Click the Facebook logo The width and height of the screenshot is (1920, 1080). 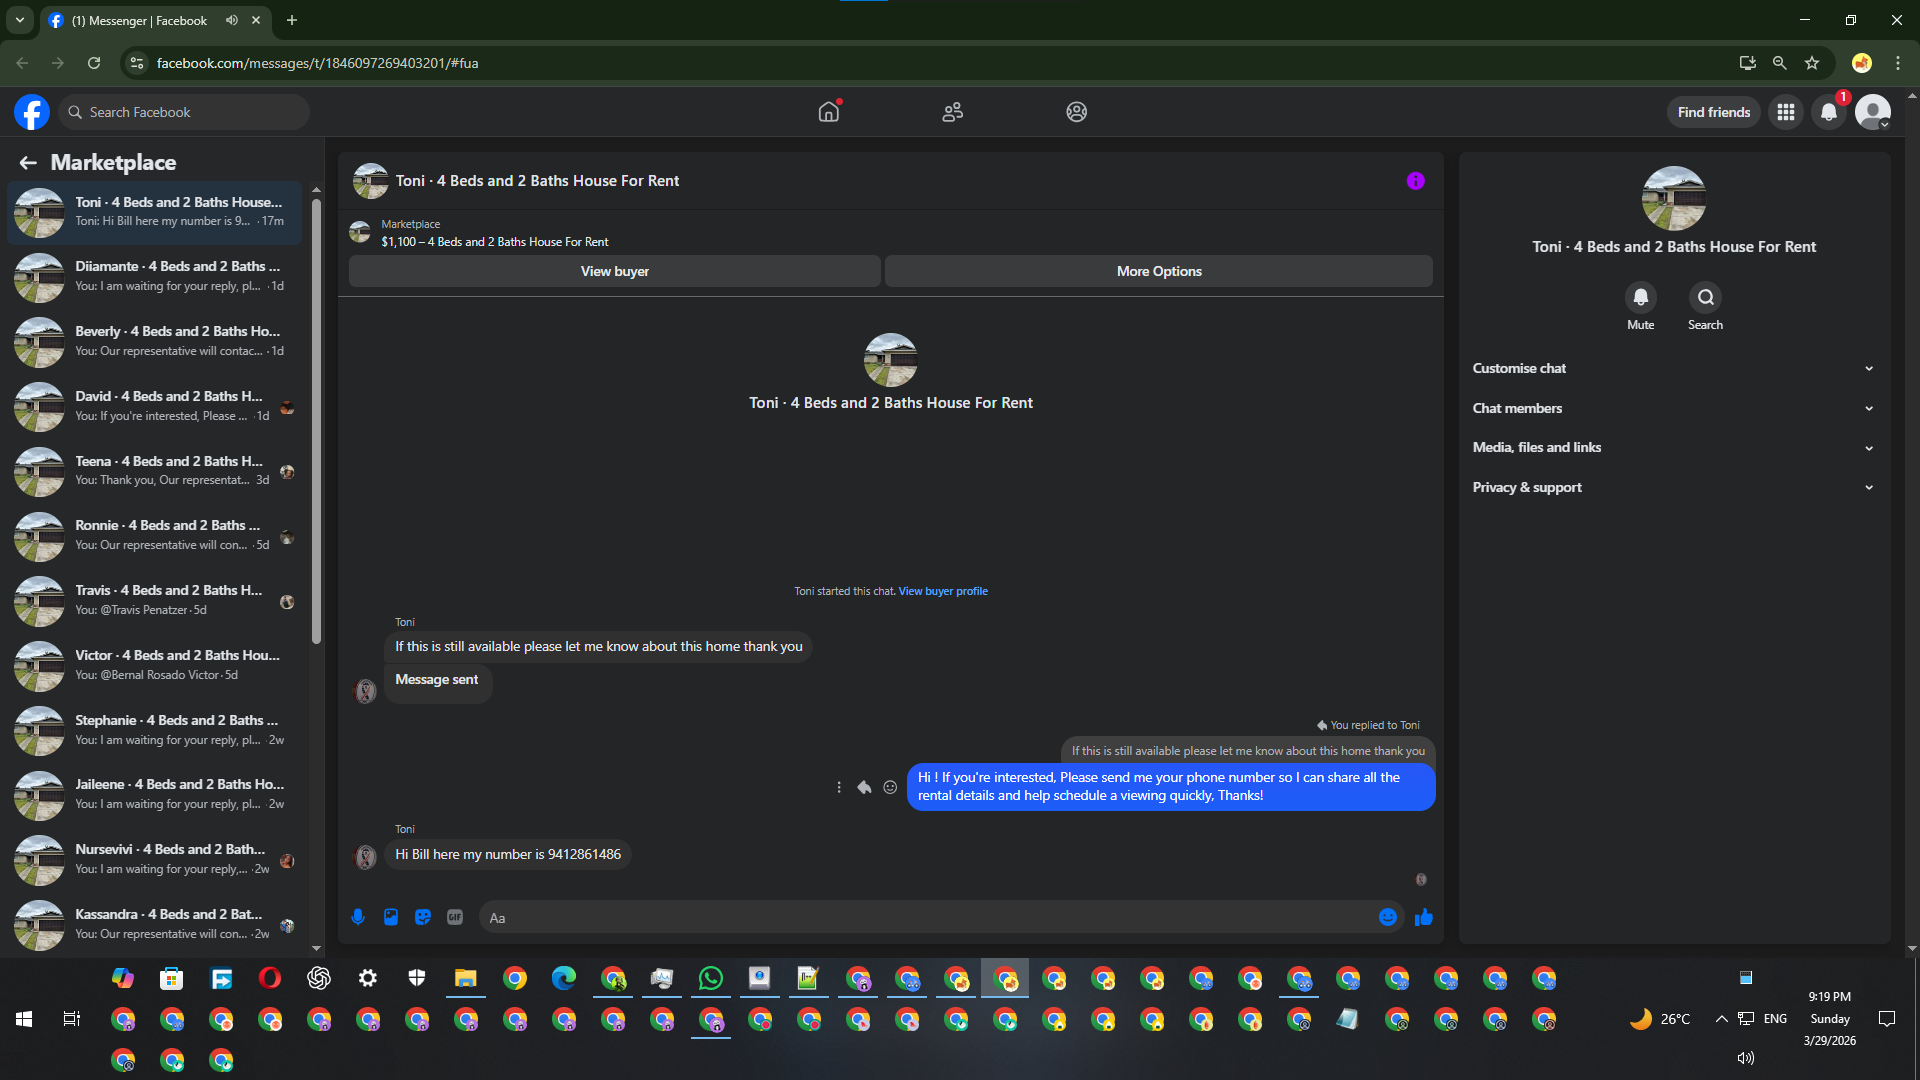32,112
